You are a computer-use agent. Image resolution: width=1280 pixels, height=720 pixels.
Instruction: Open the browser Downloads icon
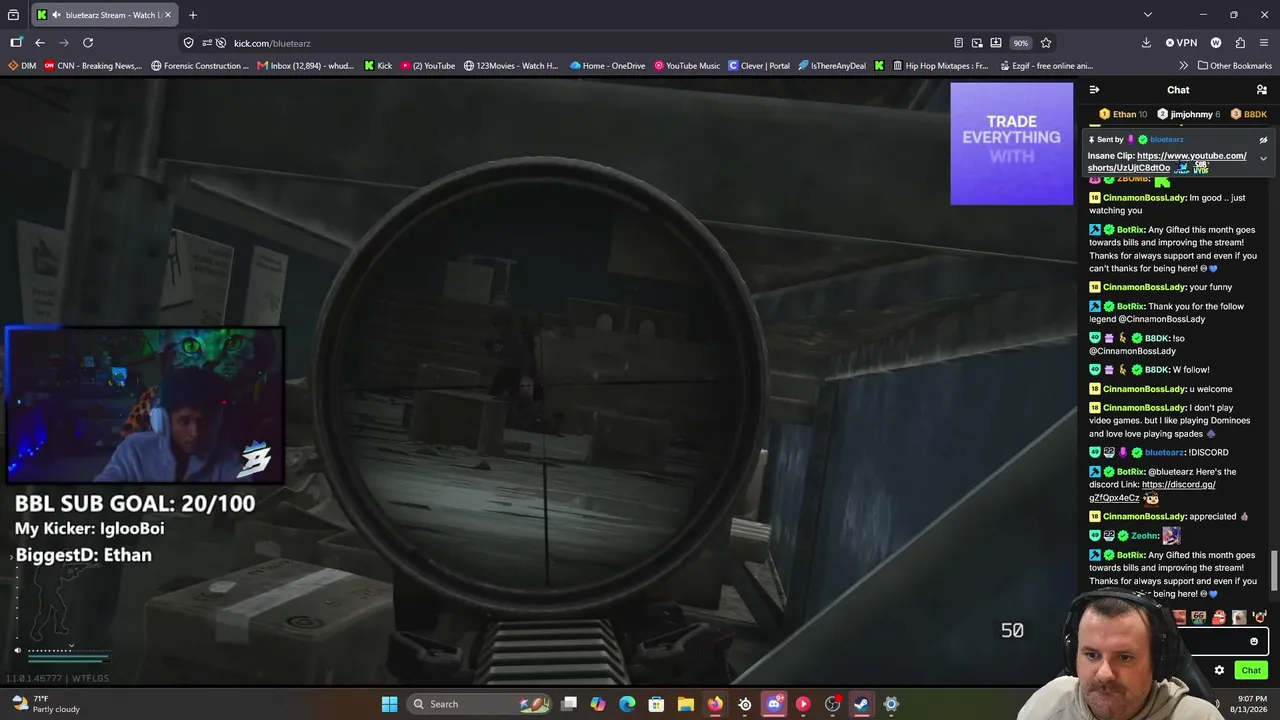point(1146,43)
